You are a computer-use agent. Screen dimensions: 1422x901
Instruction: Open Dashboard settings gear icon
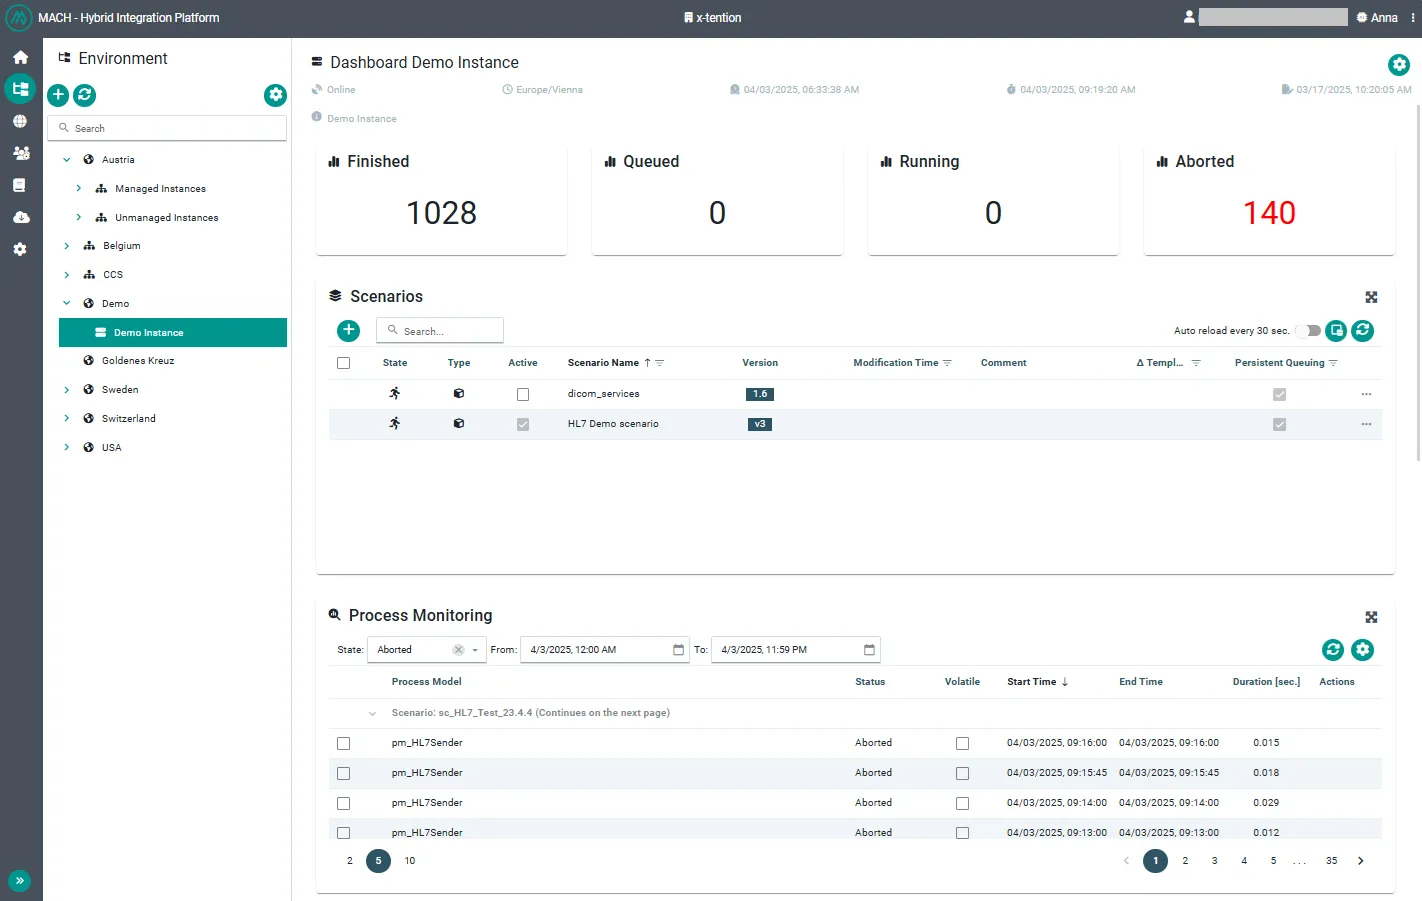[x=1399, y=65]
